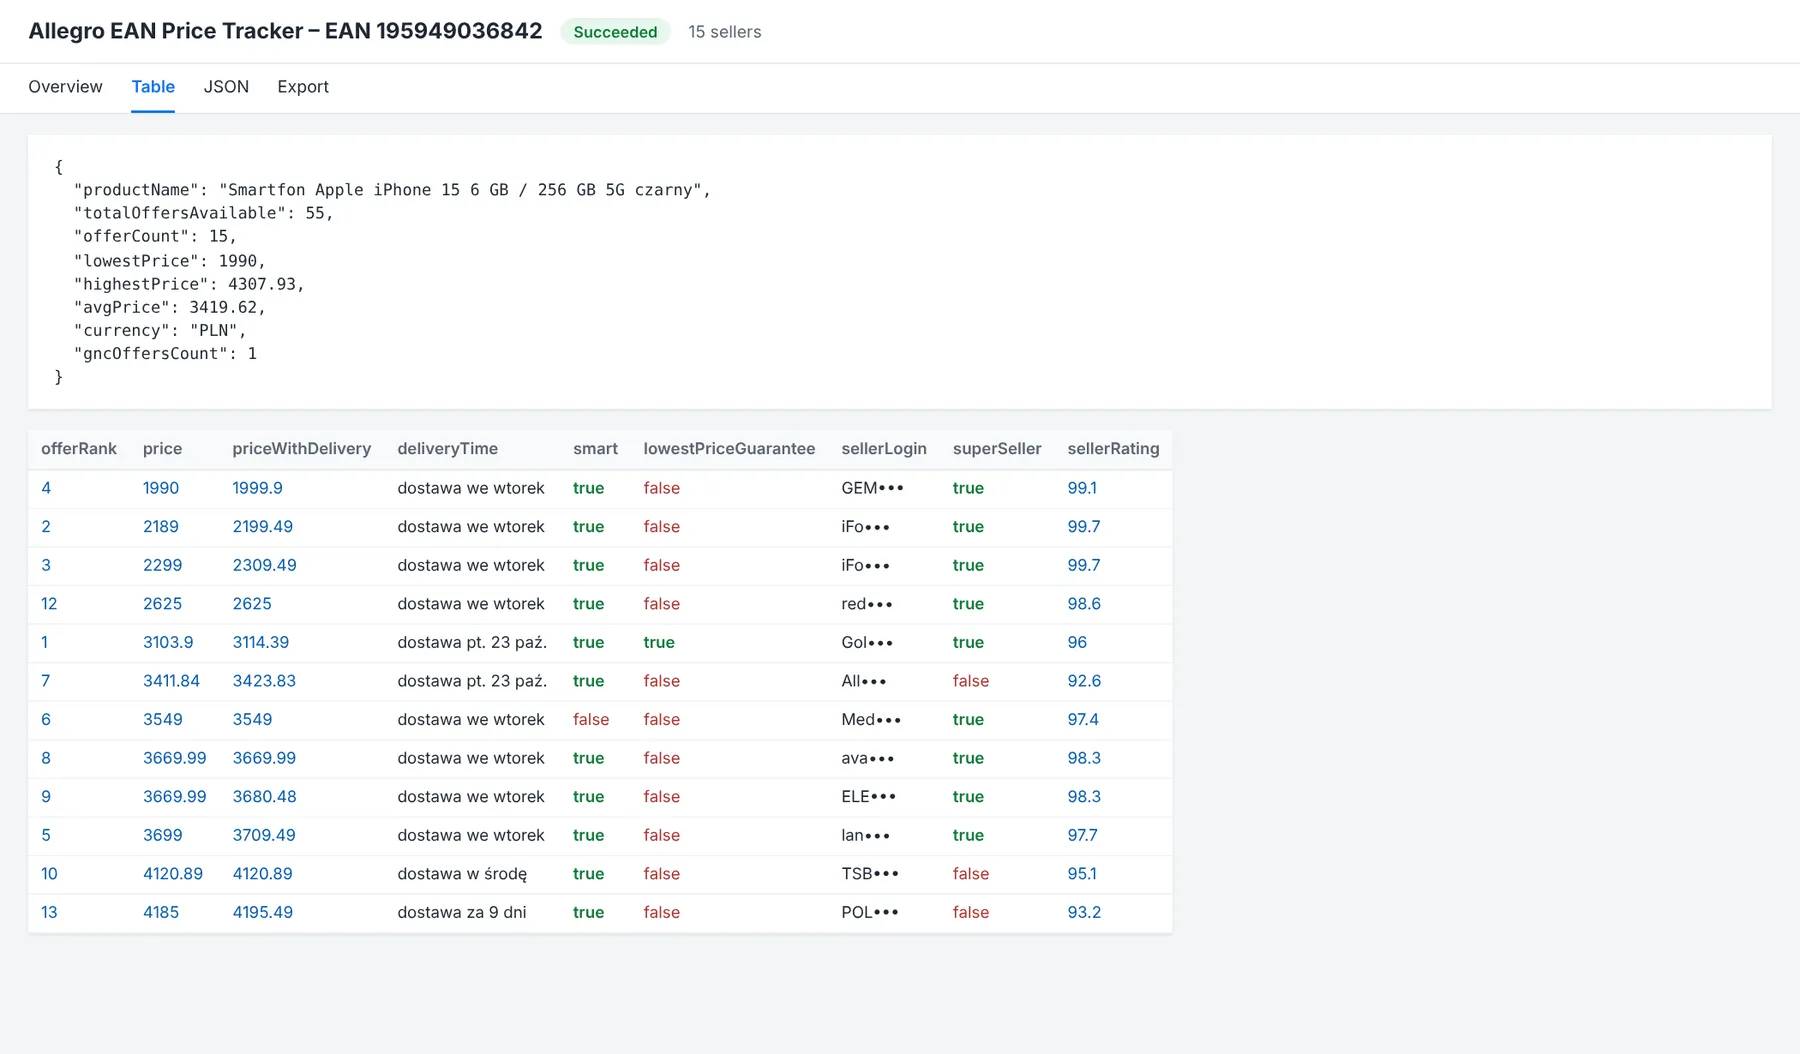
Task: Switch to the JSON tab
Action: pyautogui.click(x=226, y=87)
